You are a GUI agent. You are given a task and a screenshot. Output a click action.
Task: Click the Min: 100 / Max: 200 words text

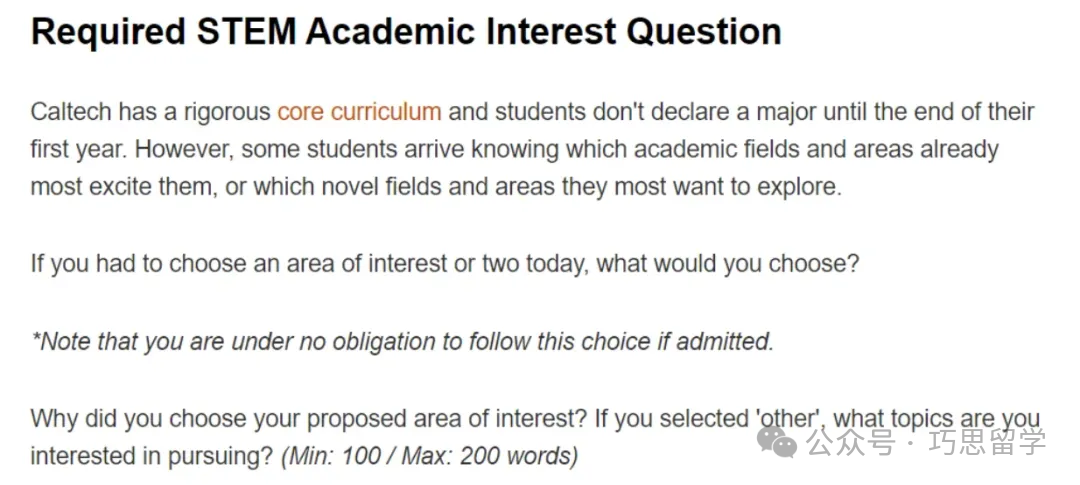point(430,456)
